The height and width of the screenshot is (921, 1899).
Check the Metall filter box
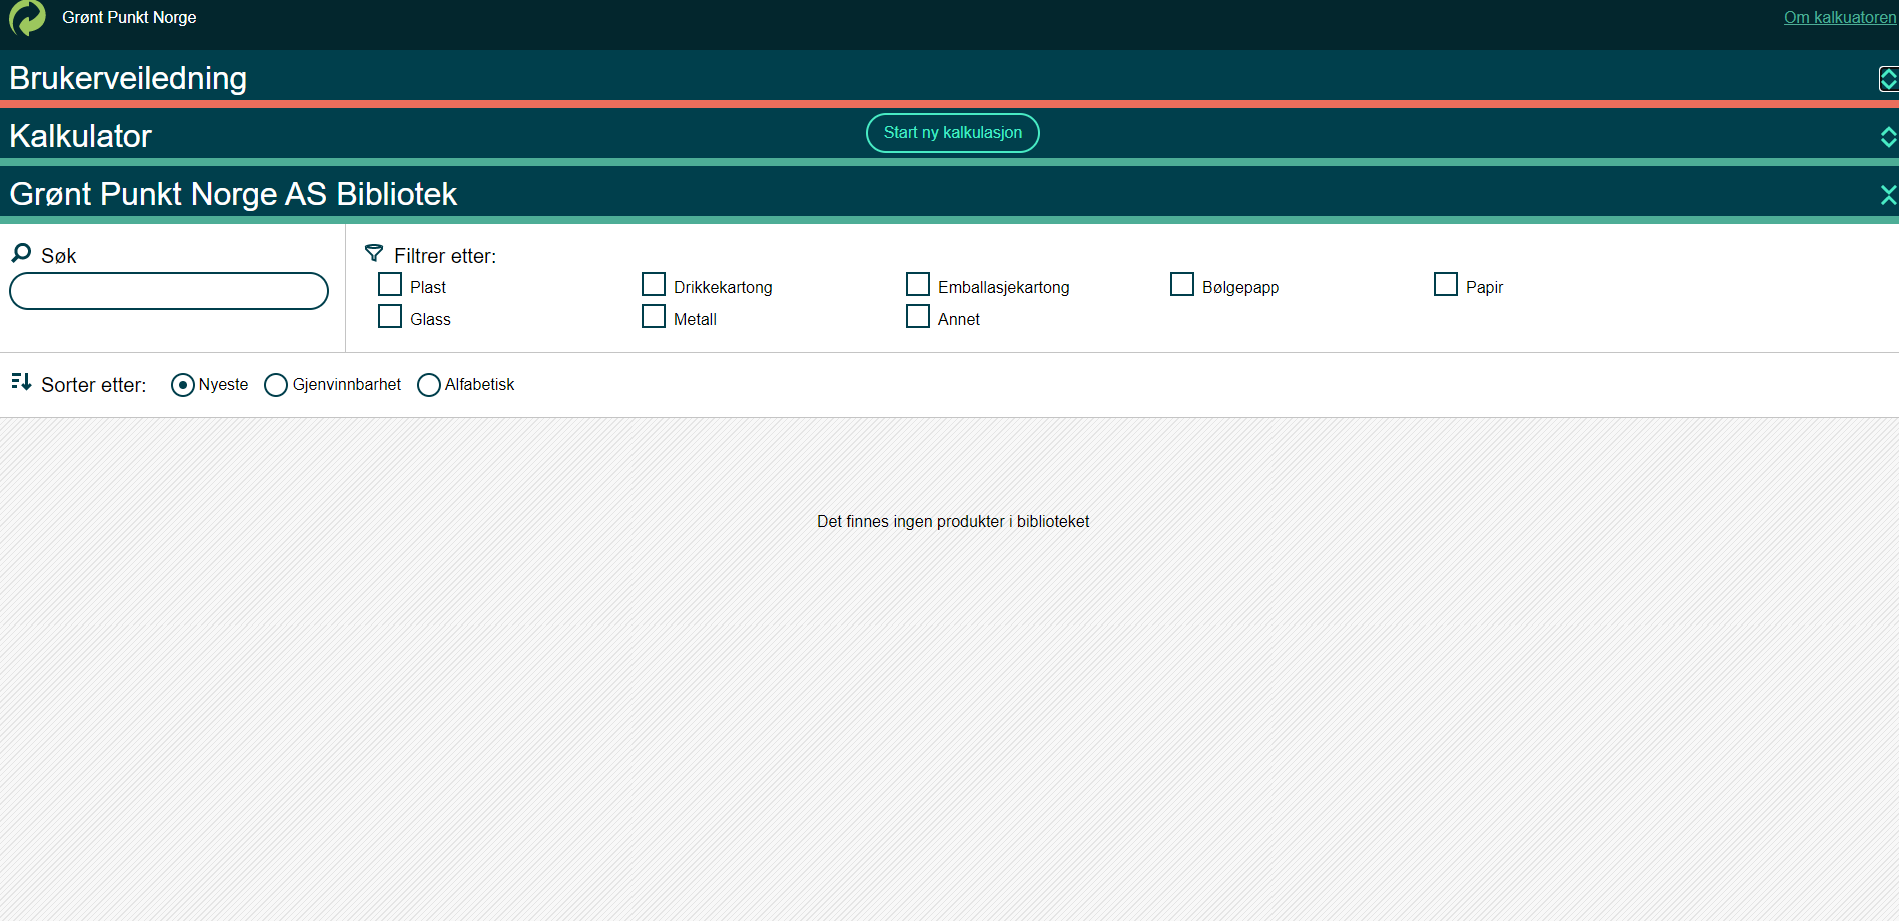click(654, 317)
